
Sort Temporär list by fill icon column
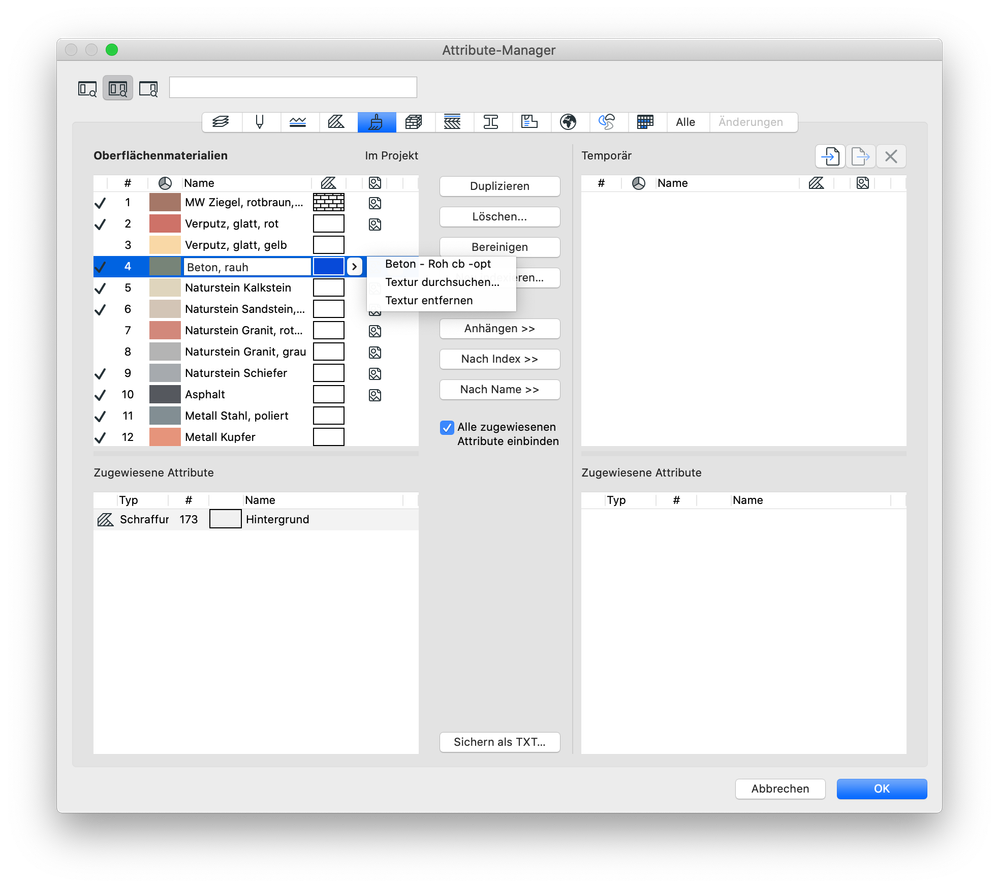click(816, 183)
